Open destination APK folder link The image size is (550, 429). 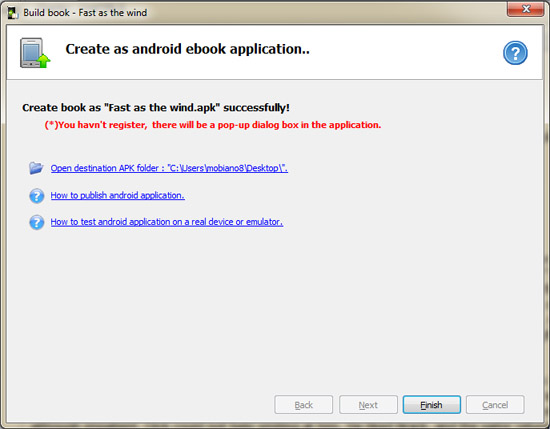tap(169, 168)
